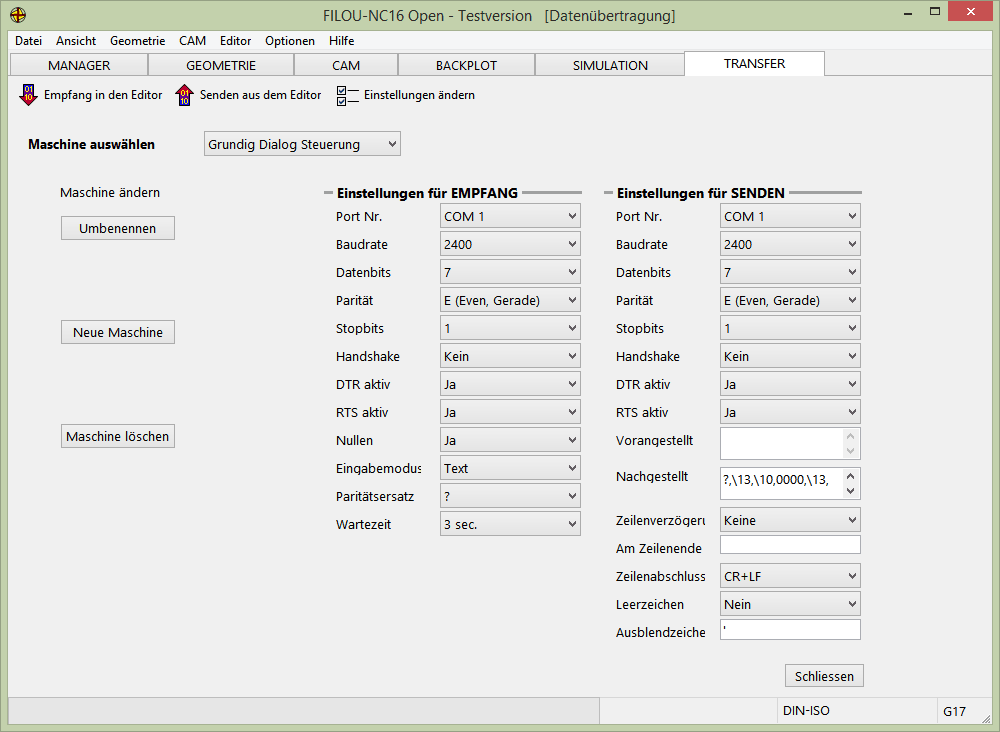The image size is (1000, 732).
Task: Open EMPFANG Datenbits dropdown
Action: [x=510, y=272]
